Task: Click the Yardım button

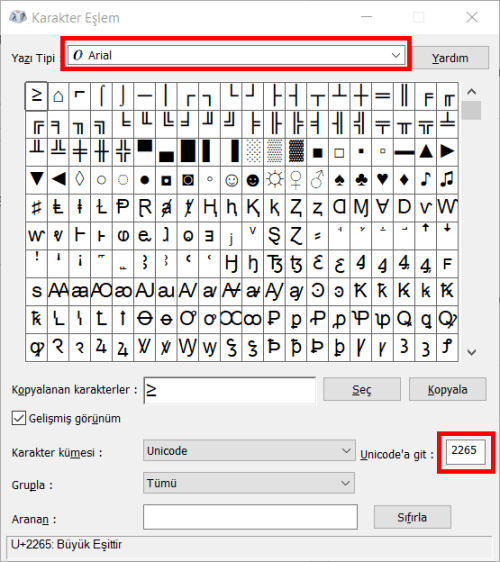Action: tap(450, 58)
